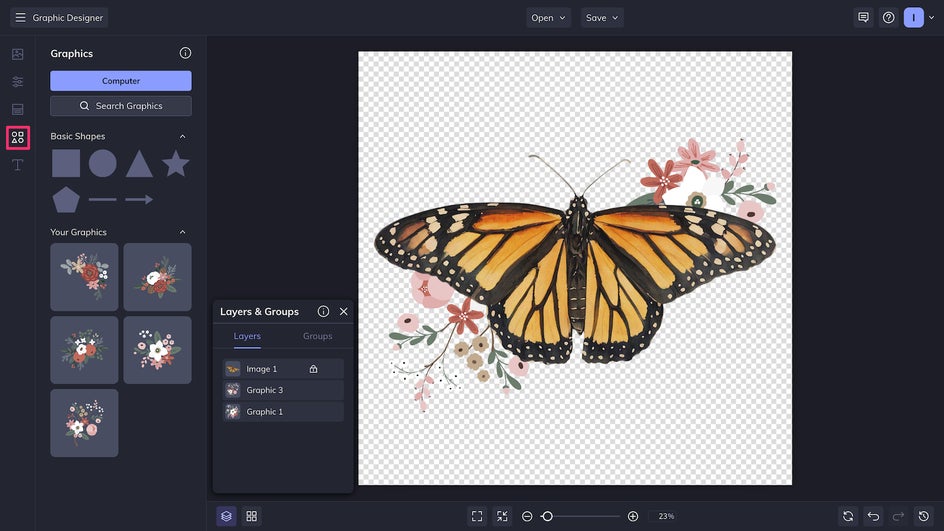Click the Computer upload button
This screenshot has height=531, width=944.
(x=121, y=81)
